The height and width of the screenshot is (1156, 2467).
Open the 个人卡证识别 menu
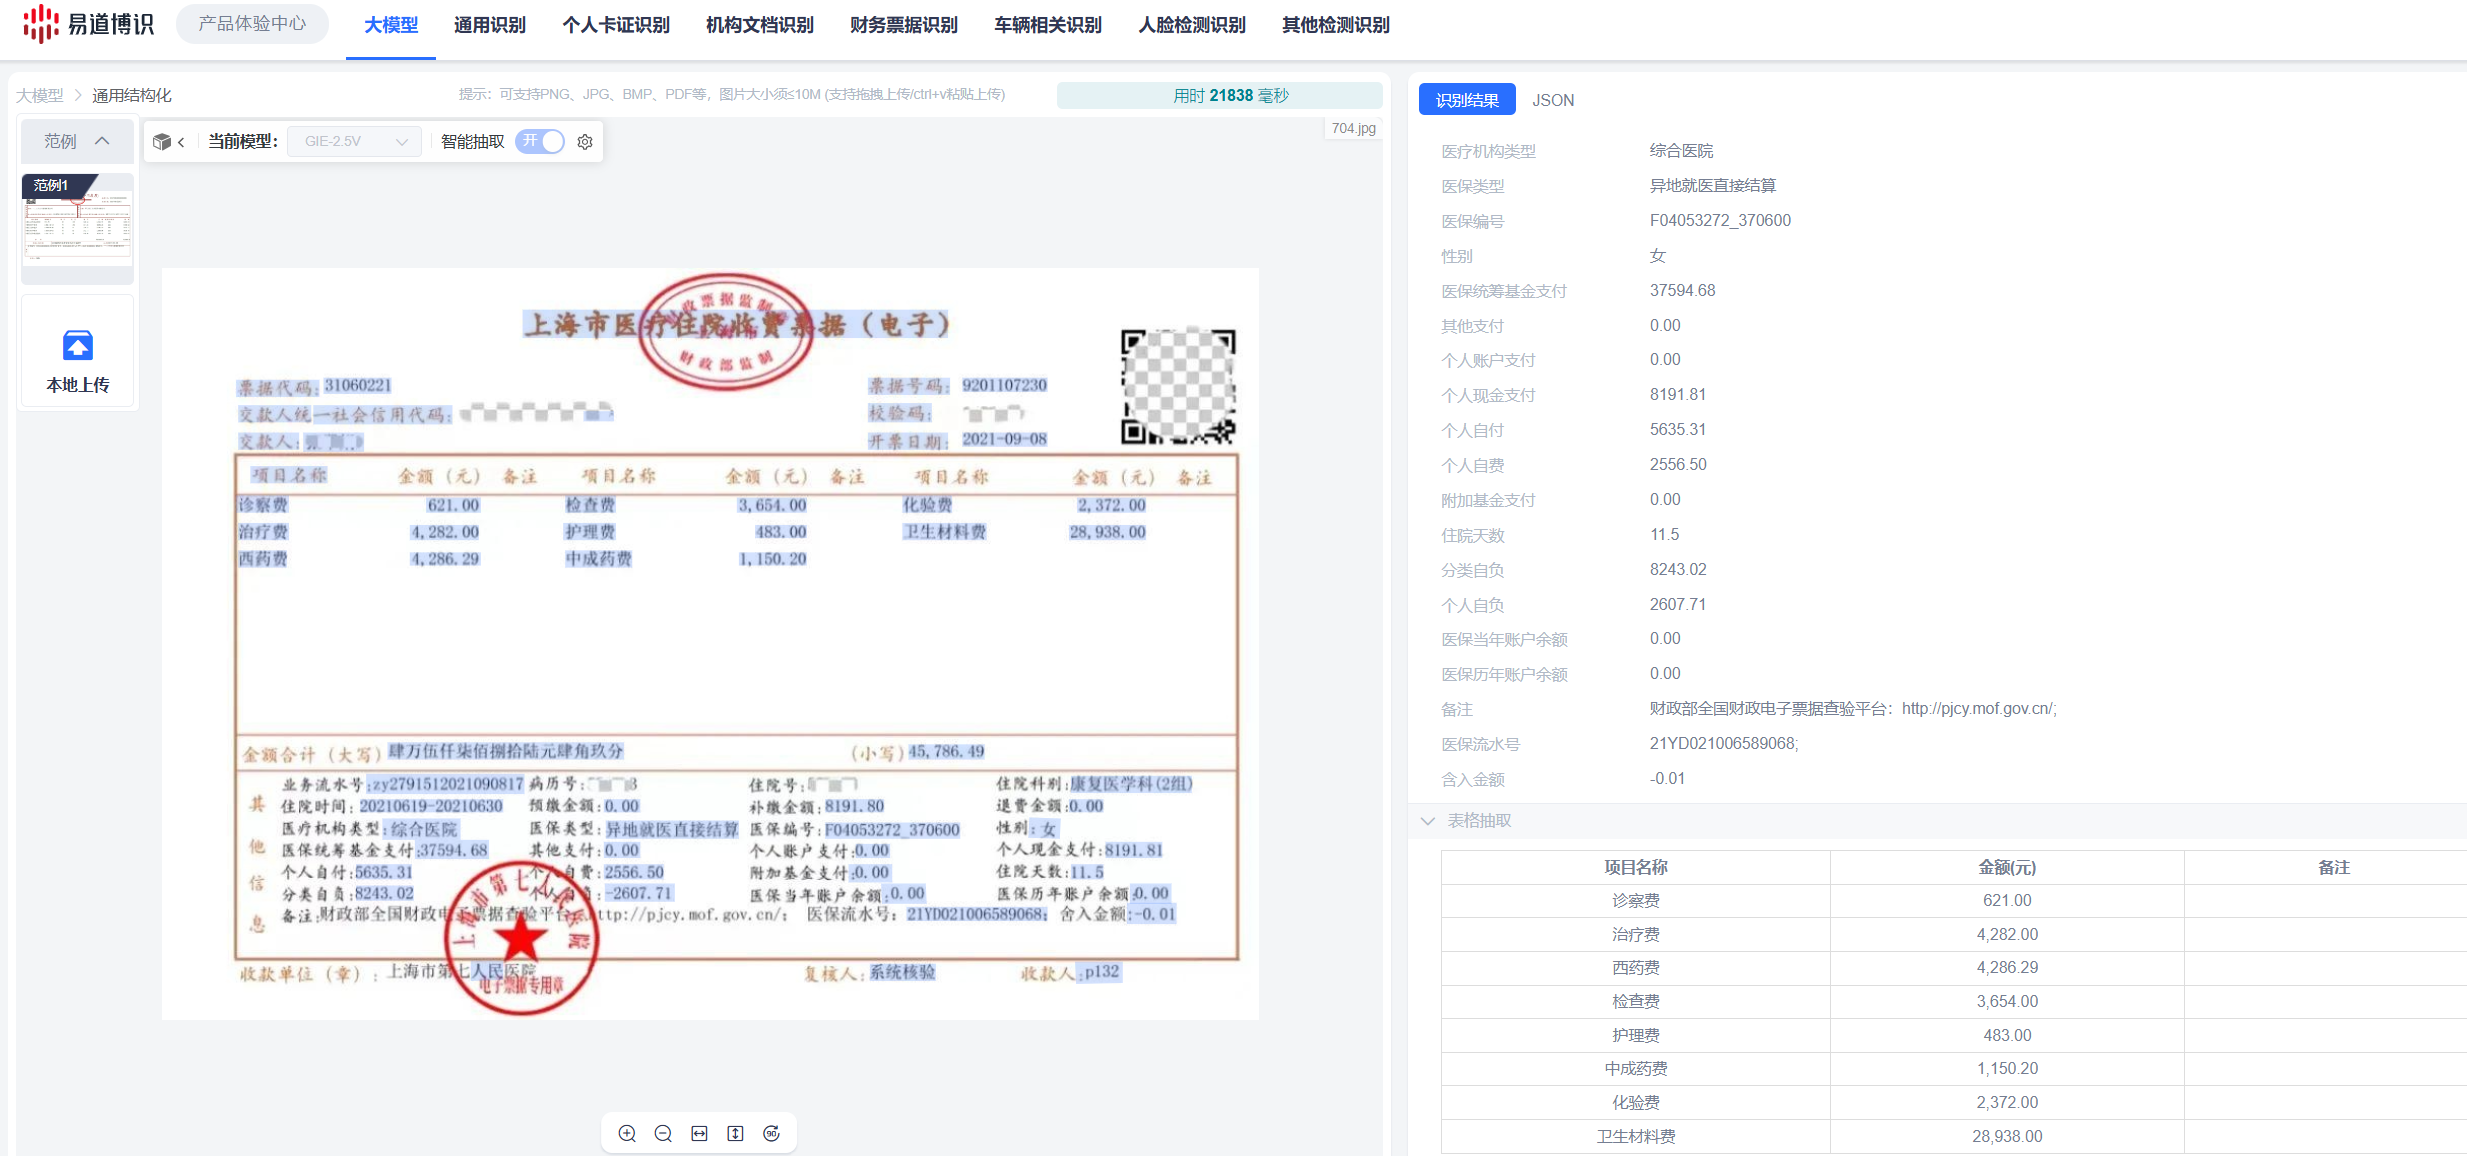click(x=615, y=25)
